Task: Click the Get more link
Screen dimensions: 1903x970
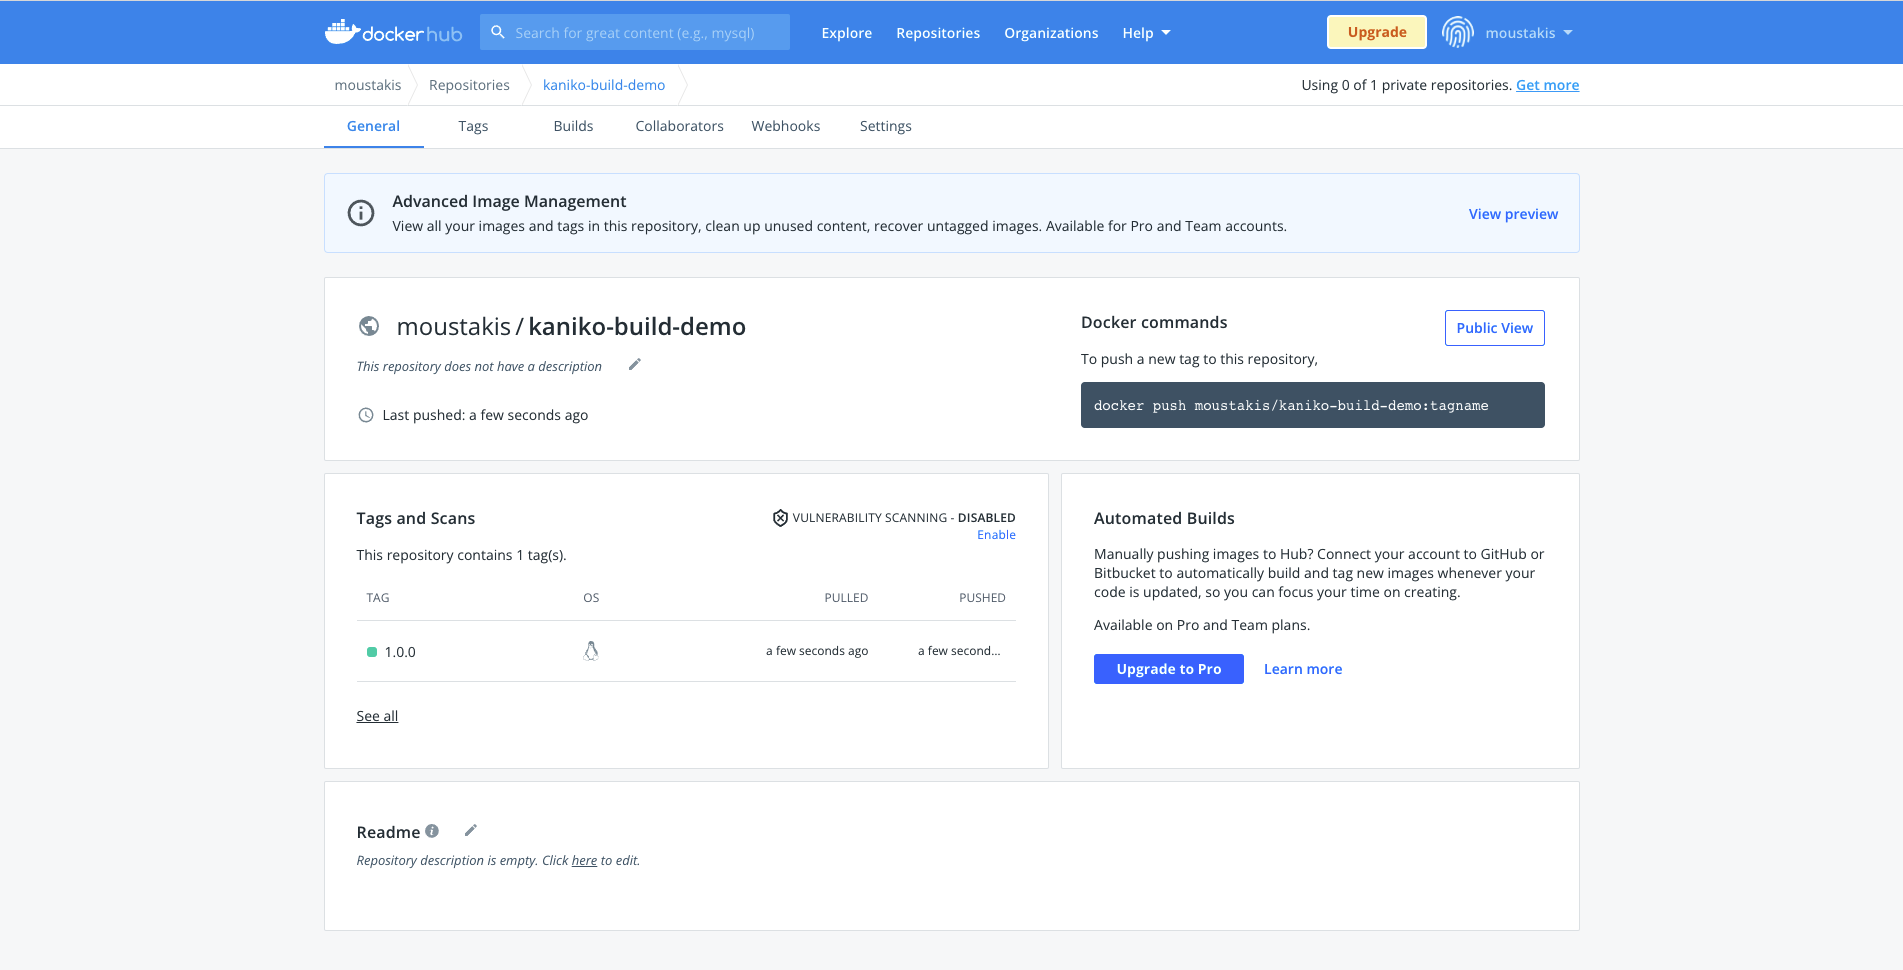Action: [x=1547, y=85]
